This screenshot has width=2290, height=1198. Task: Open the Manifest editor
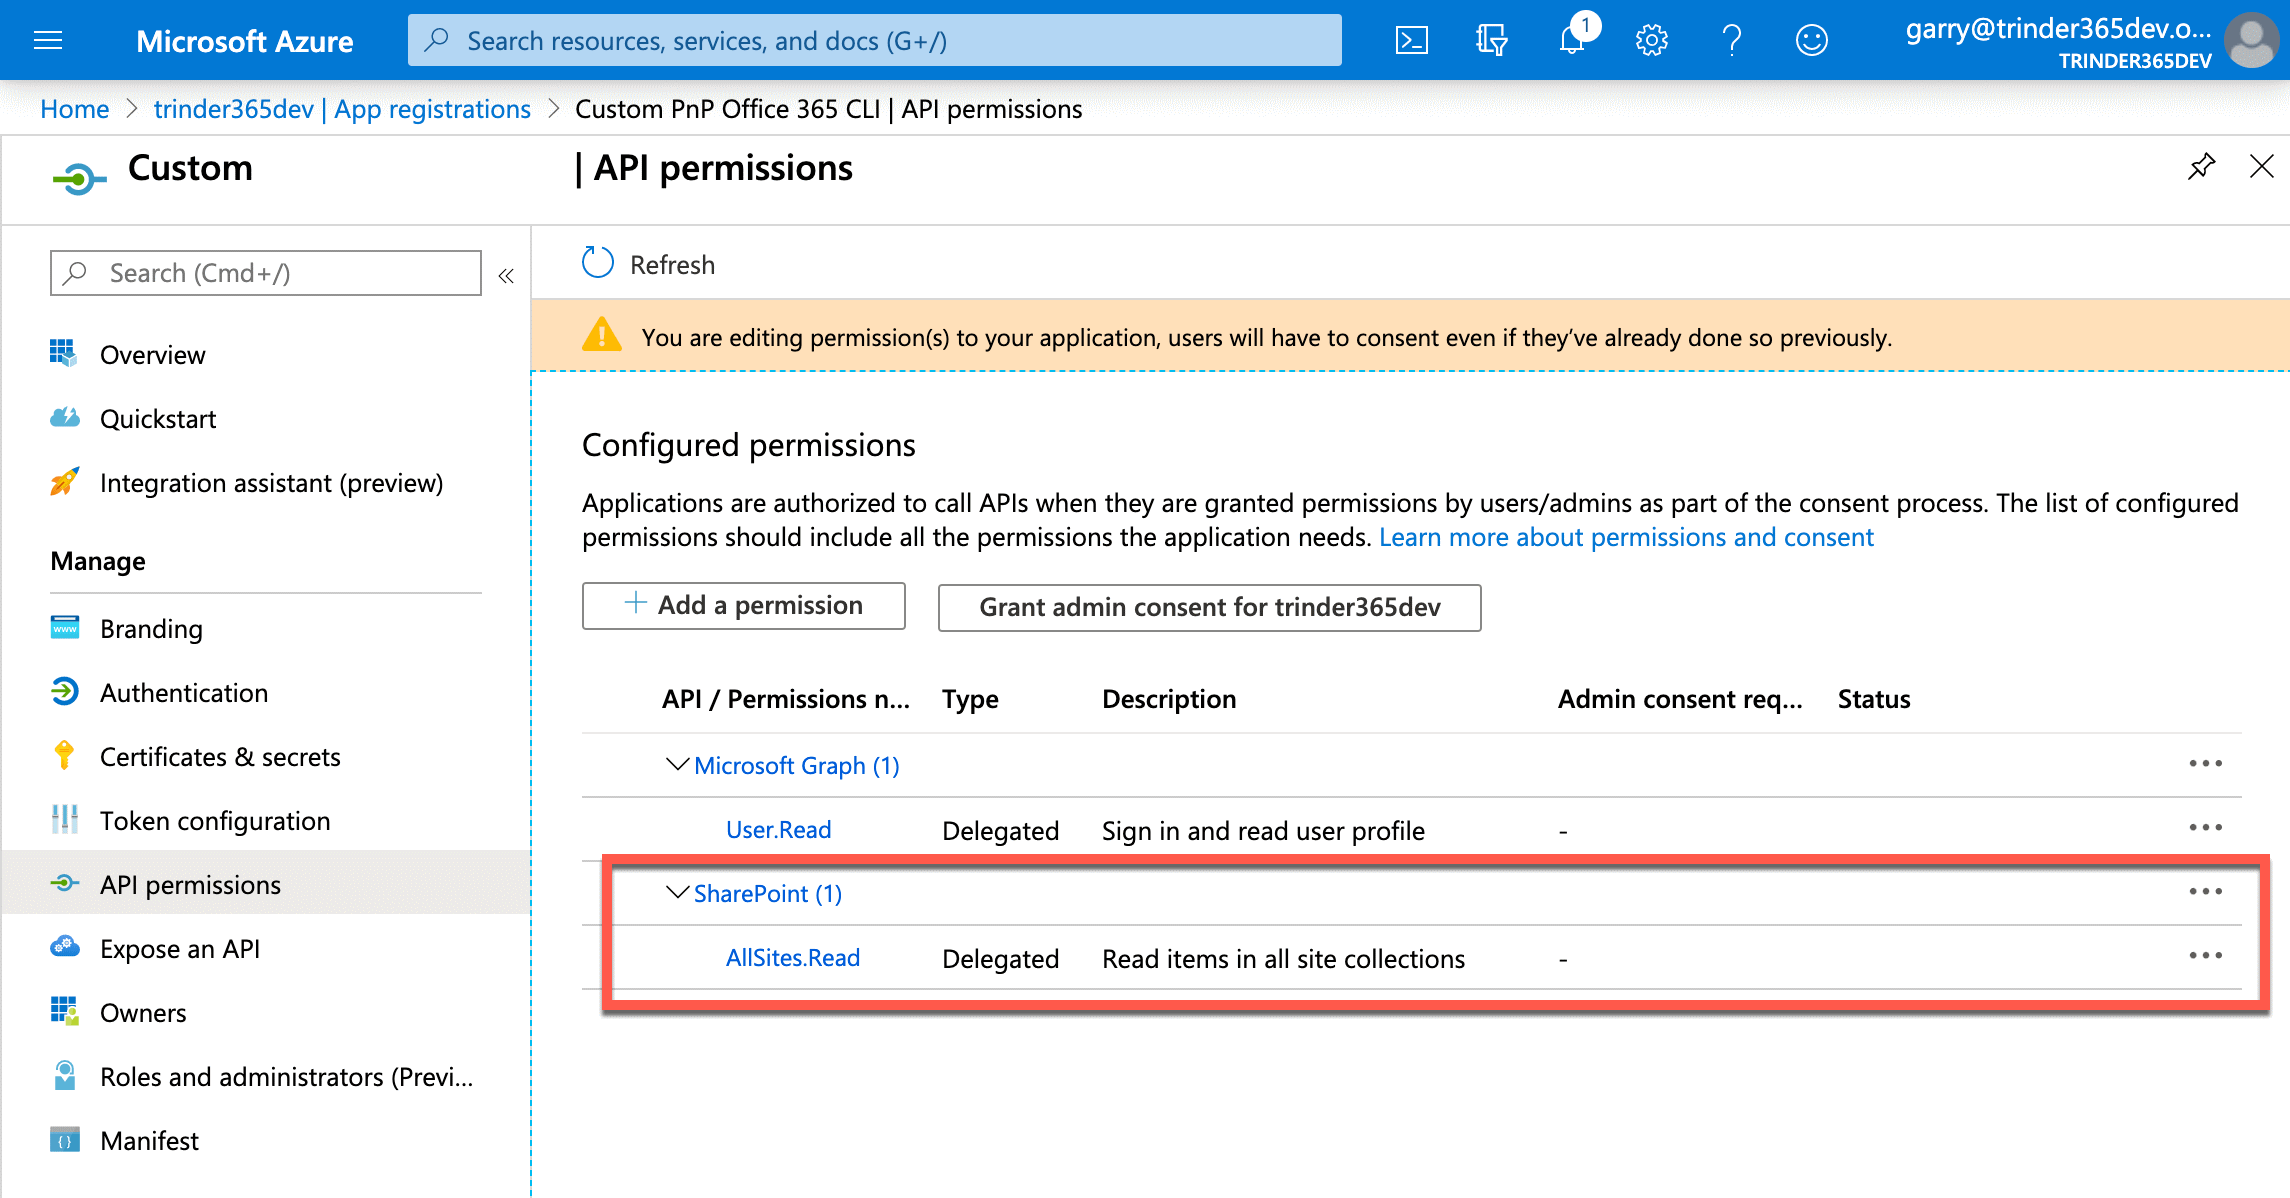[x=149, y=1141]
